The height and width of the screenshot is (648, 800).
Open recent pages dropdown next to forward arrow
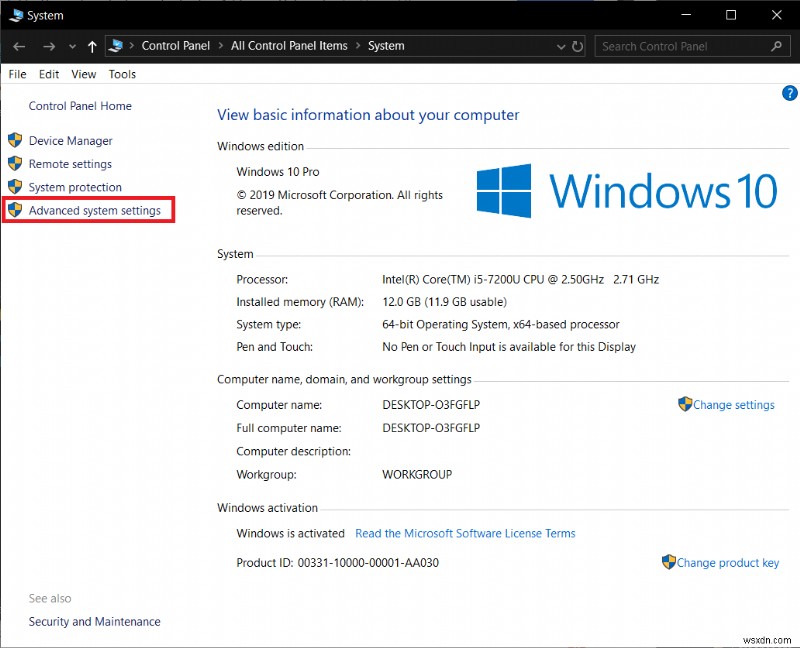[x=72, y=46]
